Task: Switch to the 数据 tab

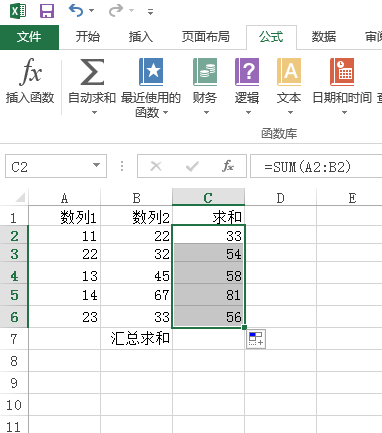Action: 324,37
